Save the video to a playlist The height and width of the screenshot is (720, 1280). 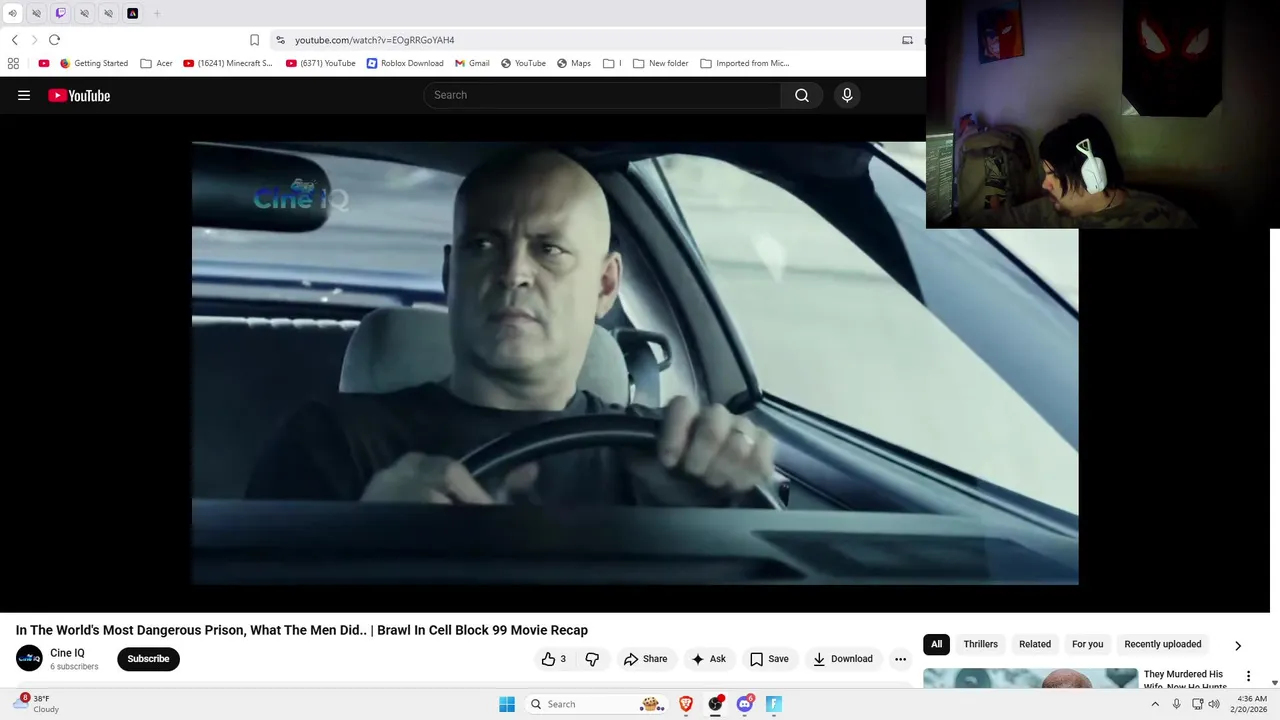point(769,659)
